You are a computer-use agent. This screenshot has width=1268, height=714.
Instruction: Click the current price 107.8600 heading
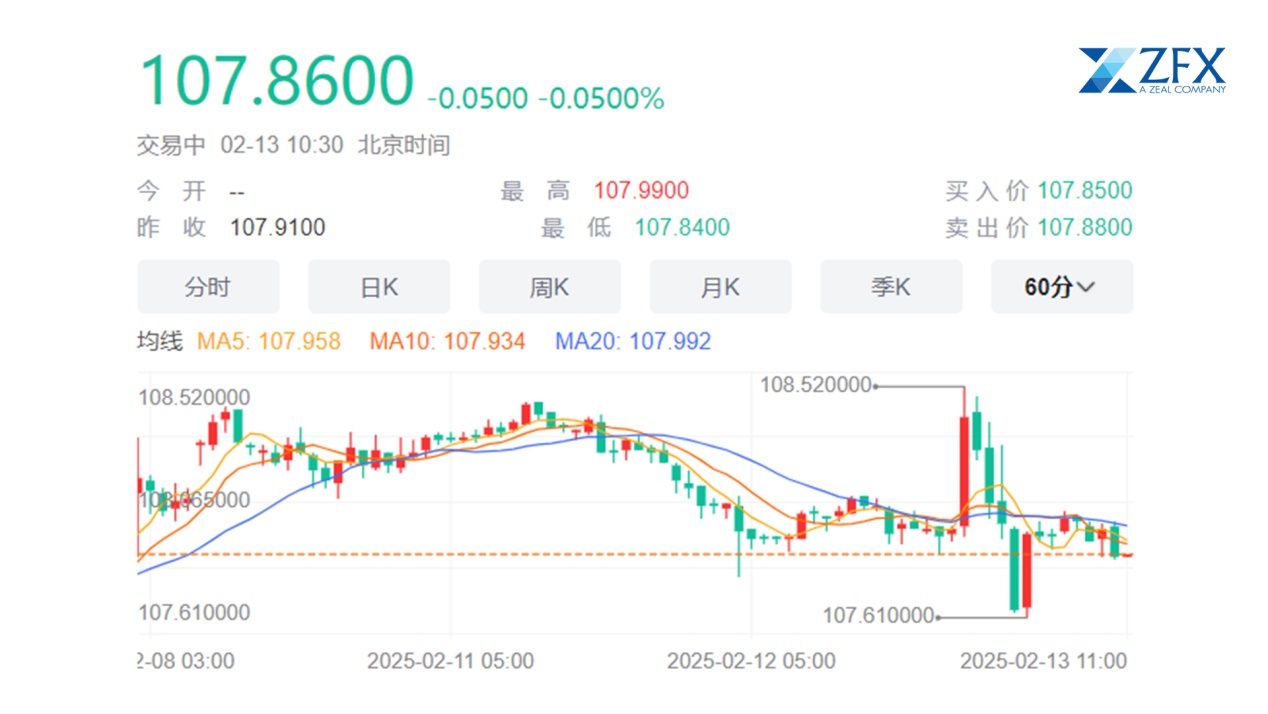pyautogui.click(x=276, y=80)
